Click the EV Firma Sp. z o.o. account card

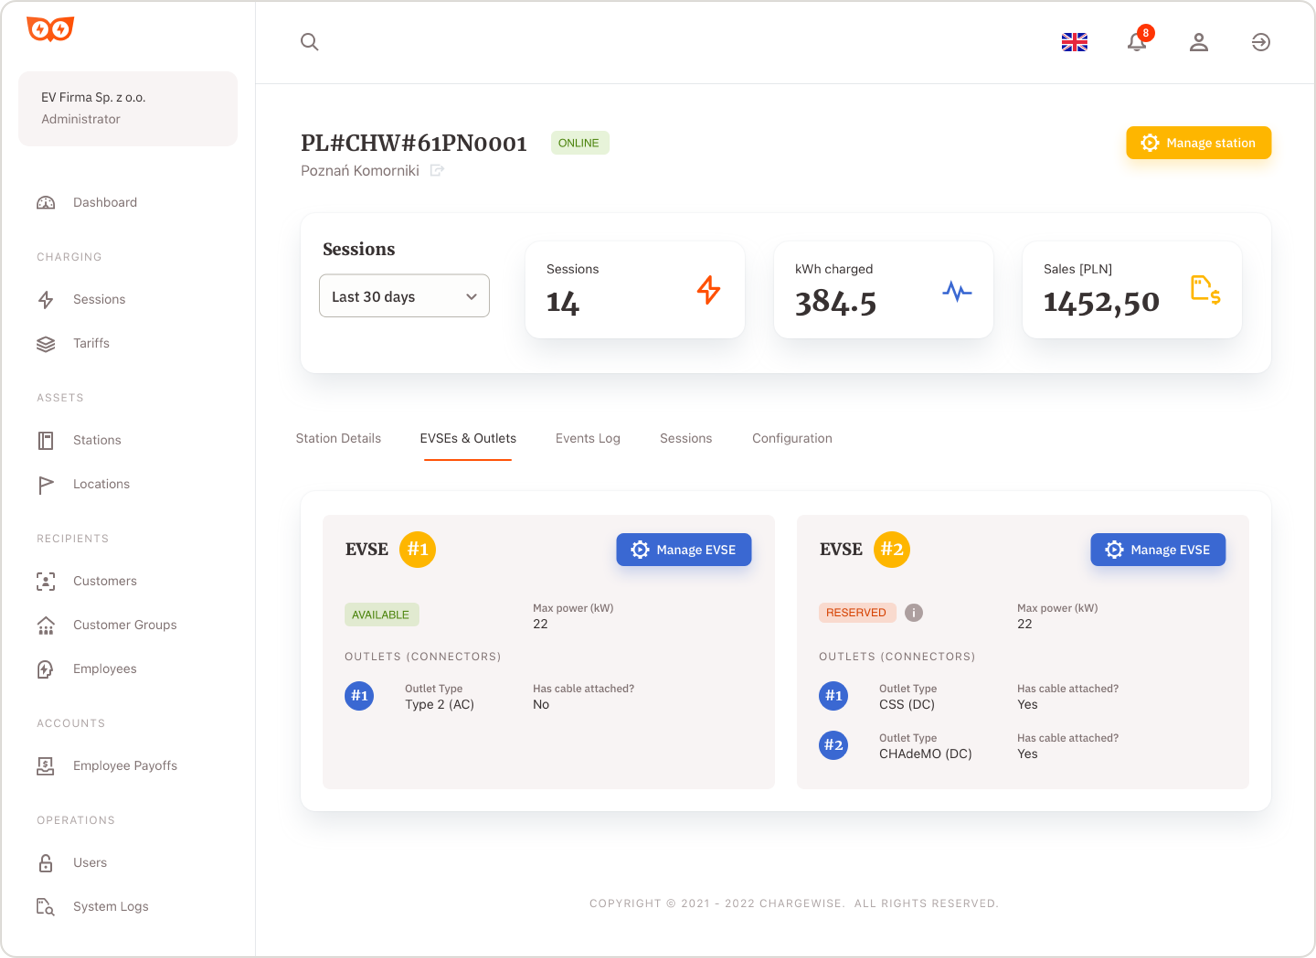[x=128, y=108]
